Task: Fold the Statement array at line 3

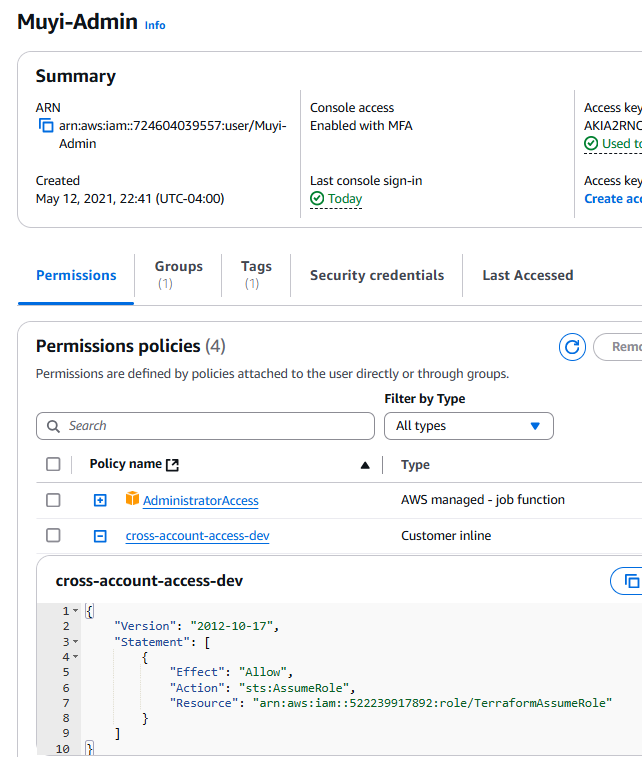Action: [x=75, y=642]
